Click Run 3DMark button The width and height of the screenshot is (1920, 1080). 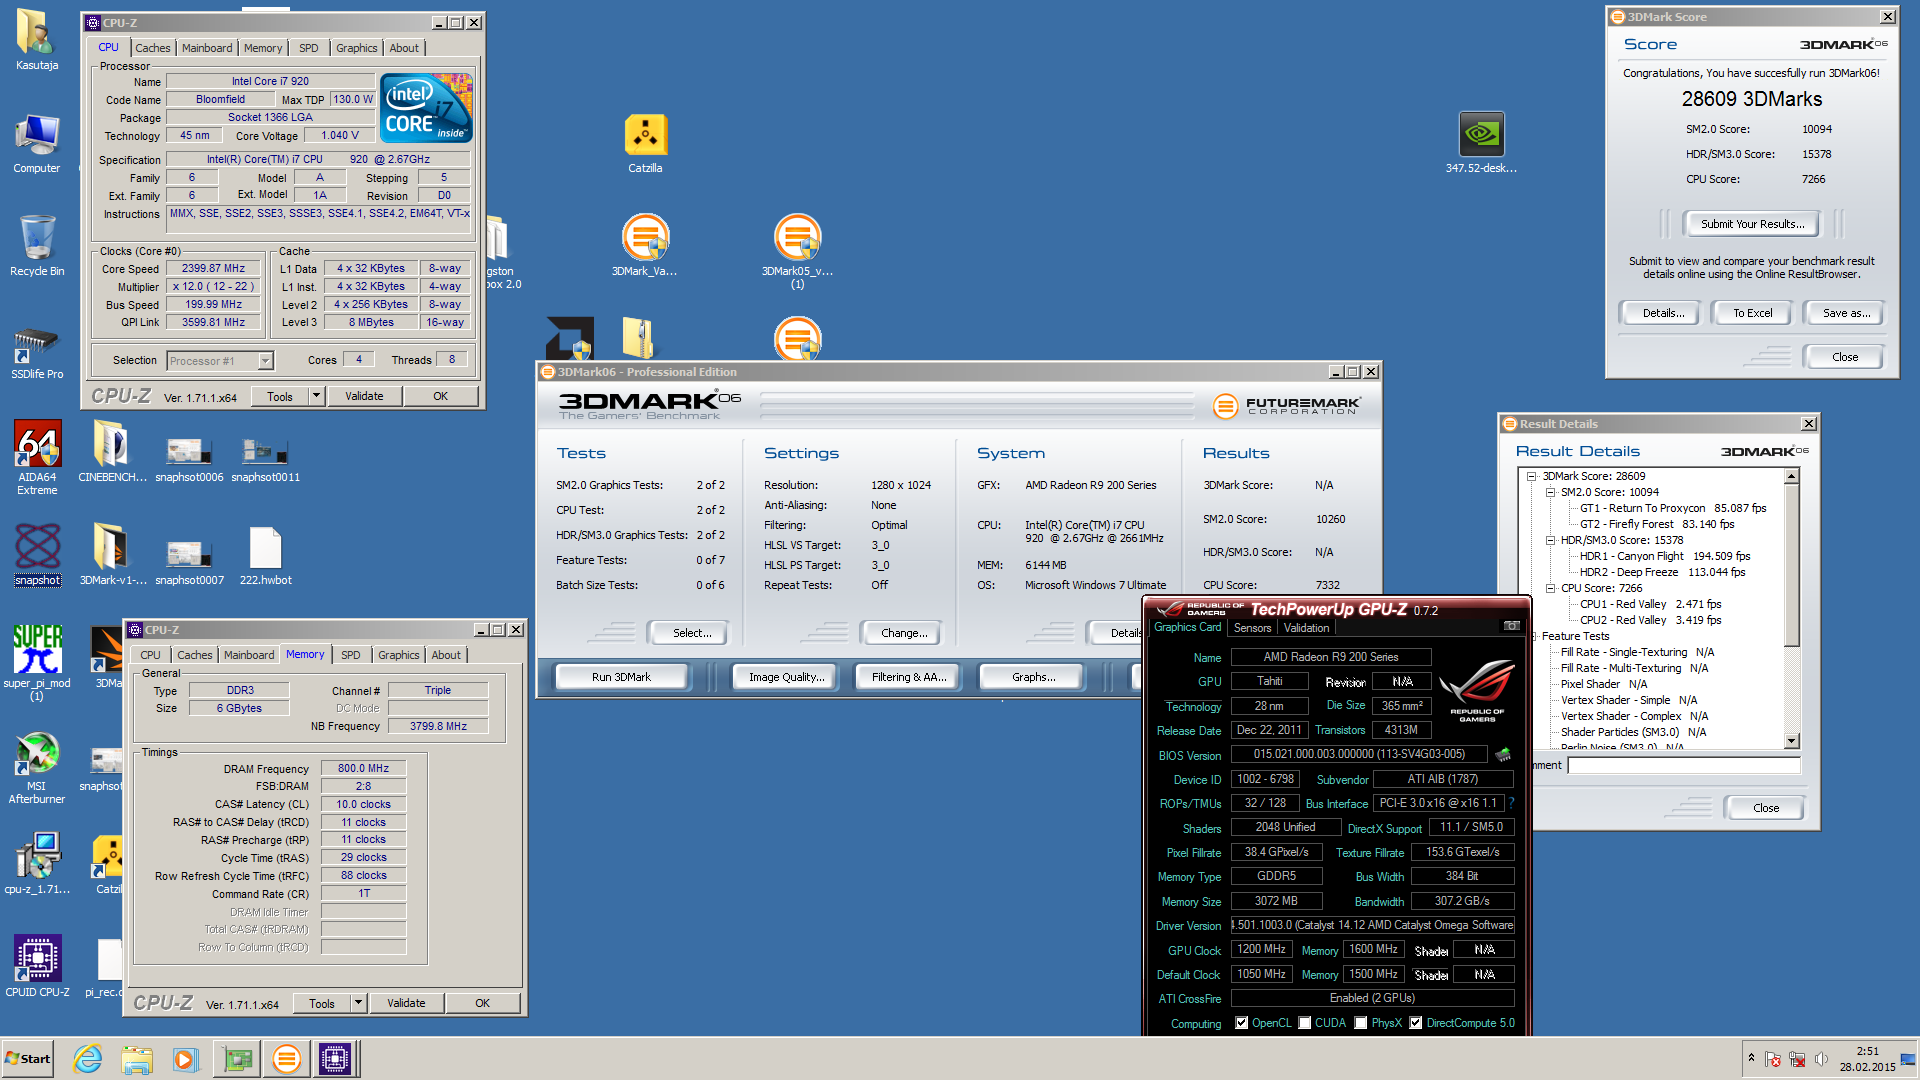click(x=621, y=677)
